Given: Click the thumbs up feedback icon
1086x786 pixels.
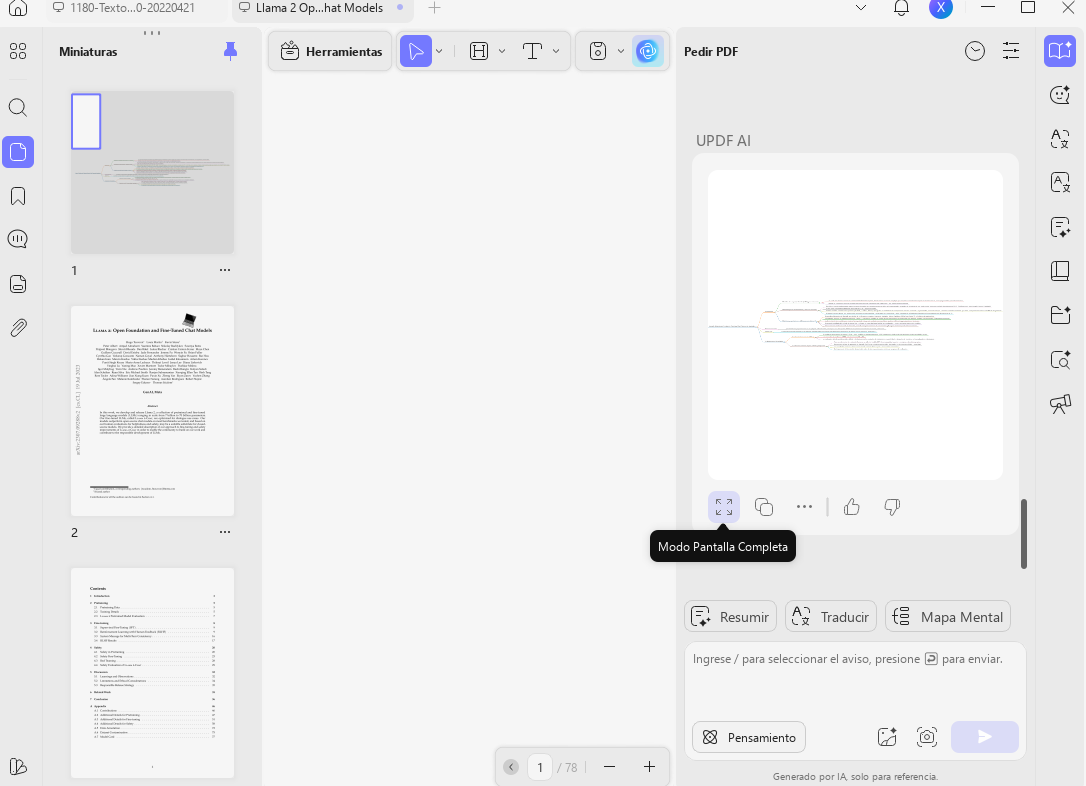Looking at the screenshot, I should point(852,507).
